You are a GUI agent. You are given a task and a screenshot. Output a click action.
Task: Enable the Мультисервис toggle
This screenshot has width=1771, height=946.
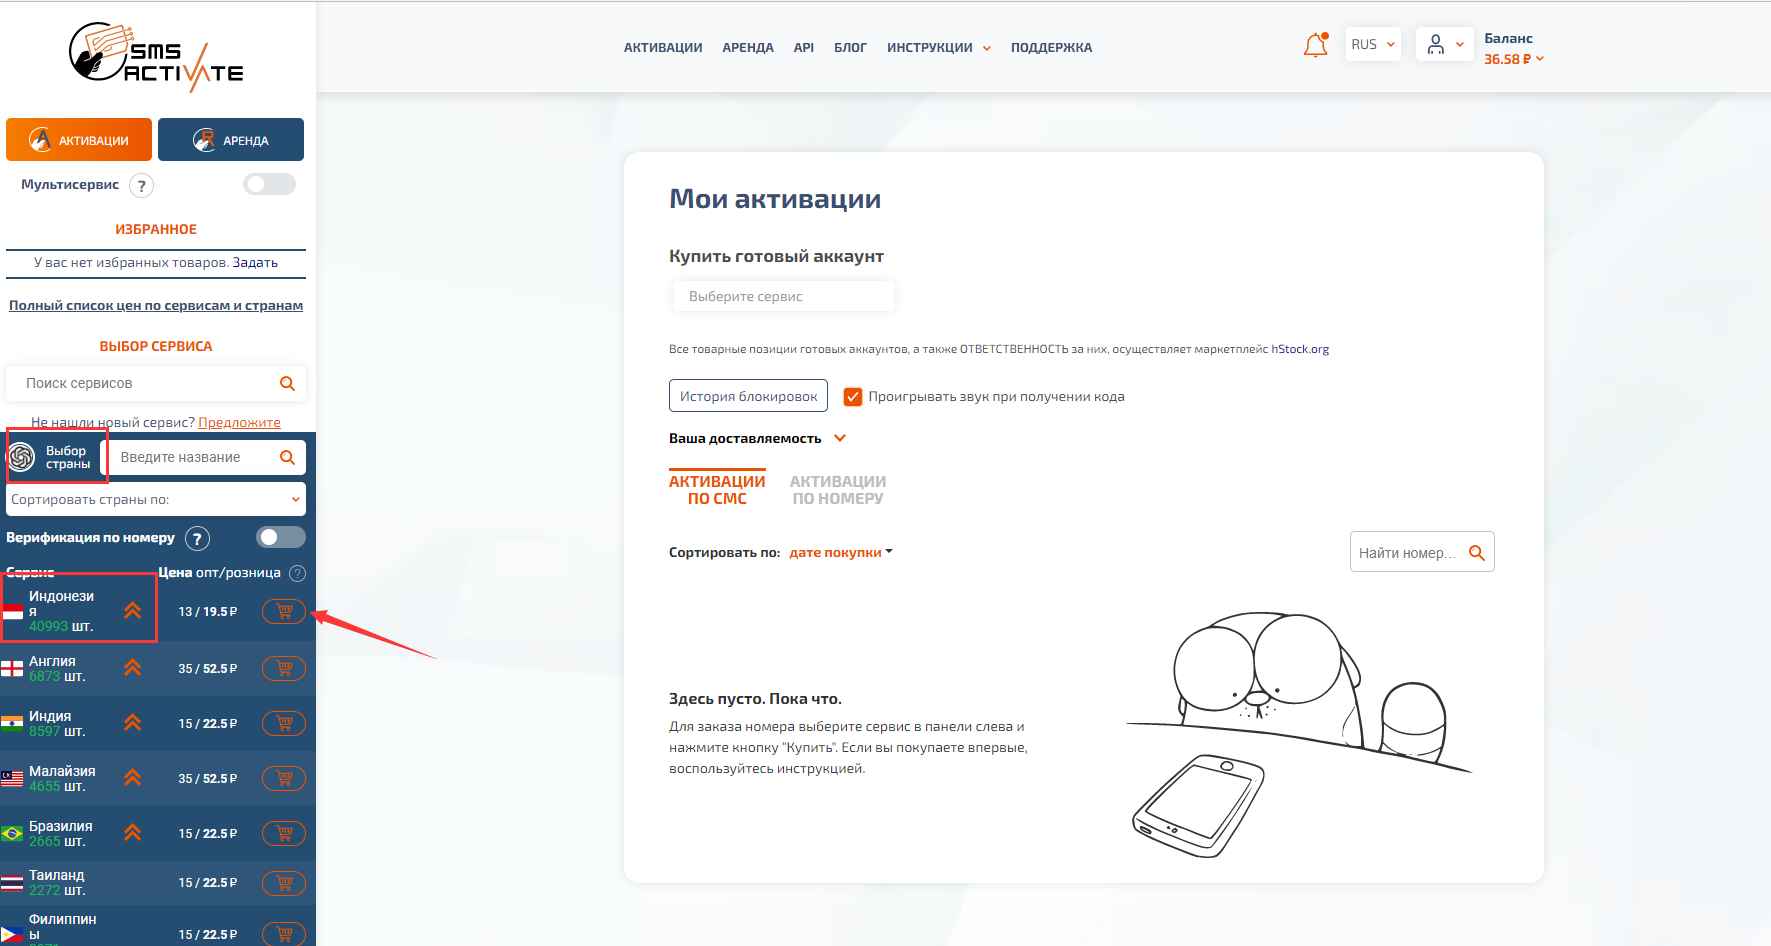coord(270,184)
